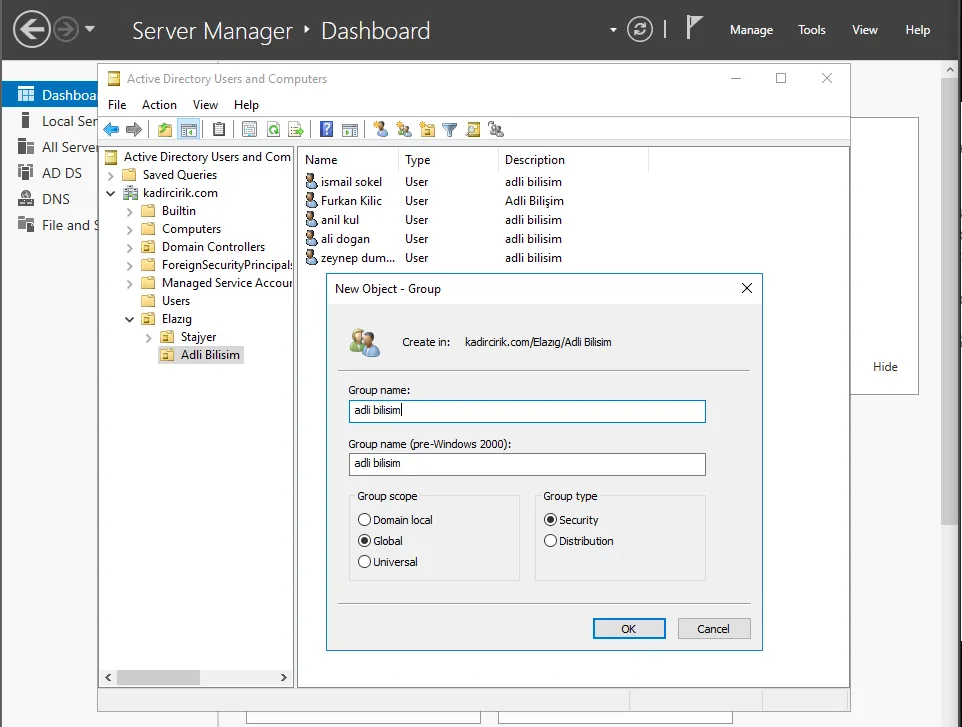Select Dashboard in Server Manager sidebar

tap(50, 94)
